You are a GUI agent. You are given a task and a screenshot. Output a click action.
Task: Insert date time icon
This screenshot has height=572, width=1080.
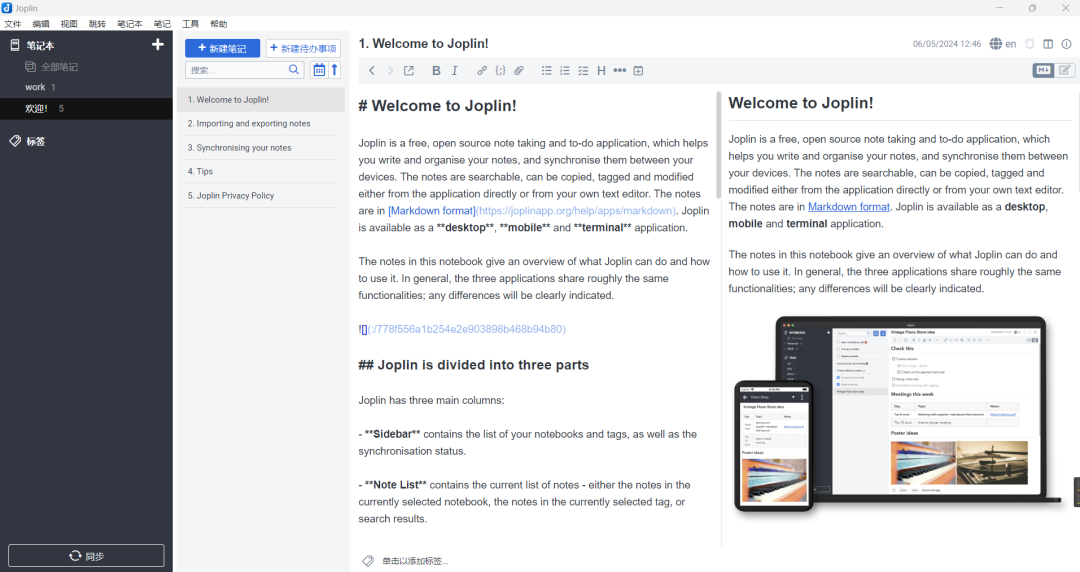638,70
